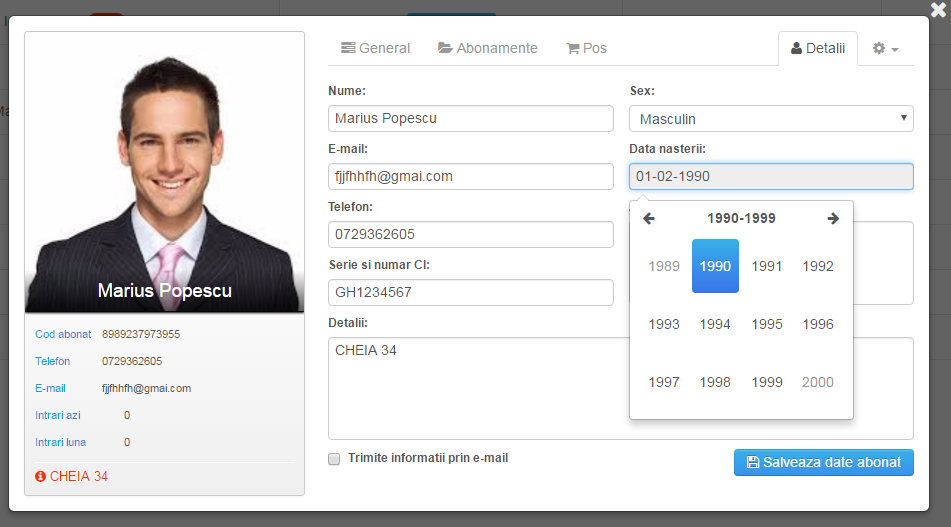Enable Trimite informatii prin e-mail checkbox
Screen dimensions: 951x527
coord(334,459)
